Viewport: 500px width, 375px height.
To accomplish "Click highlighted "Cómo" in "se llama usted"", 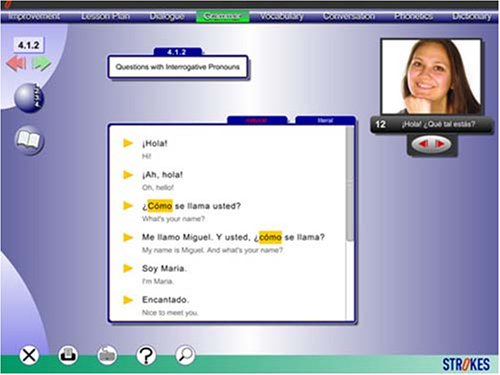I will [160, 206].
